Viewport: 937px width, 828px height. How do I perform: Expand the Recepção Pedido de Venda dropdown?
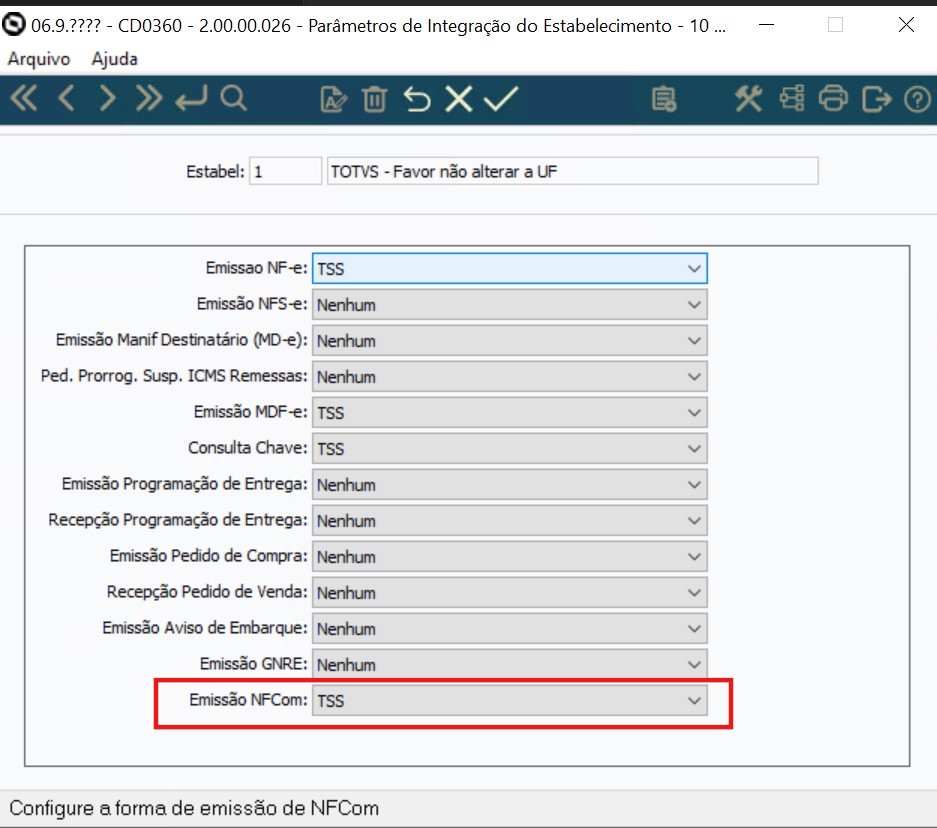click(510, 592)
